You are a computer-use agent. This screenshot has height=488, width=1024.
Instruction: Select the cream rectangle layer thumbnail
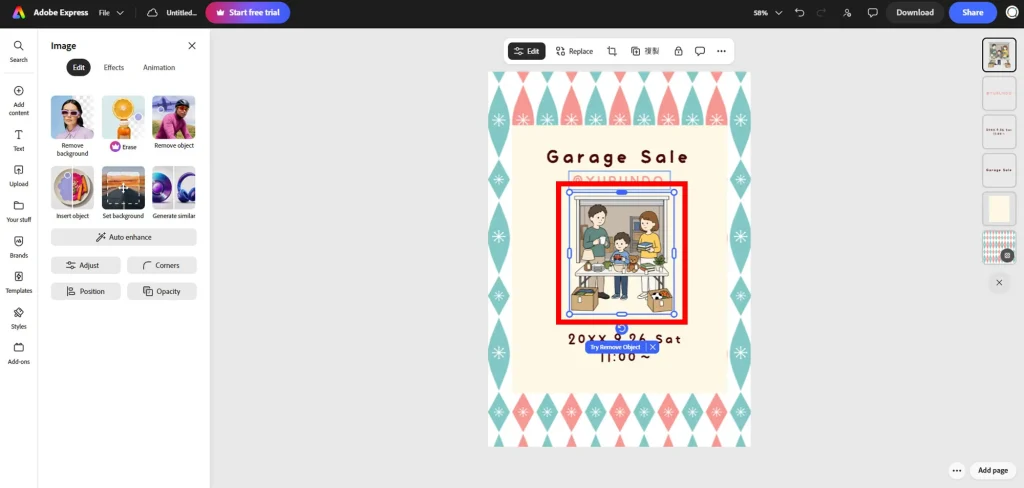click(999, 208)
